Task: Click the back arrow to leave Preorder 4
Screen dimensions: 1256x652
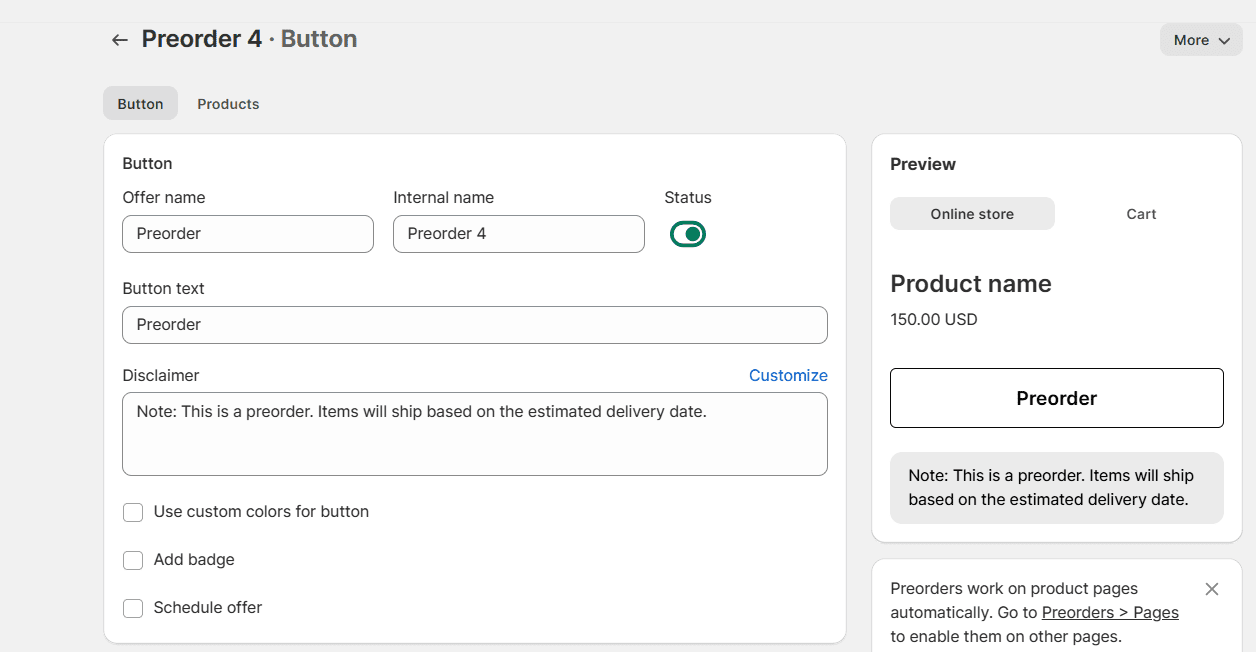Action: coord(119,39)
